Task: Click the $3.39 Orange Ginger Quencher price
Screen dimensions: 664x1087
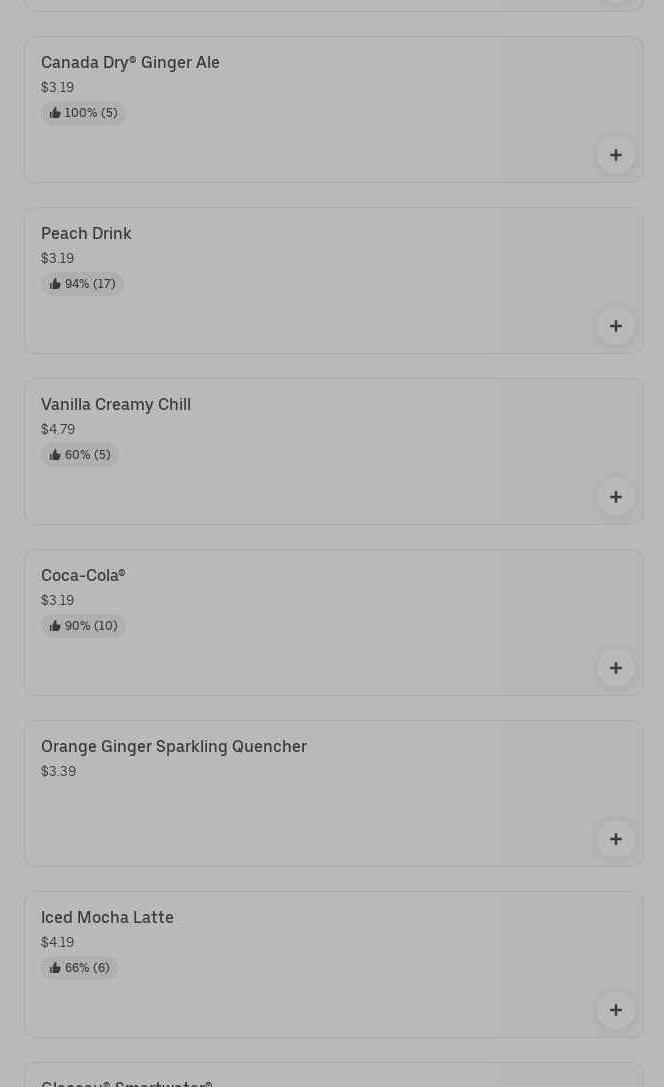Action: [x=58, y=771]
